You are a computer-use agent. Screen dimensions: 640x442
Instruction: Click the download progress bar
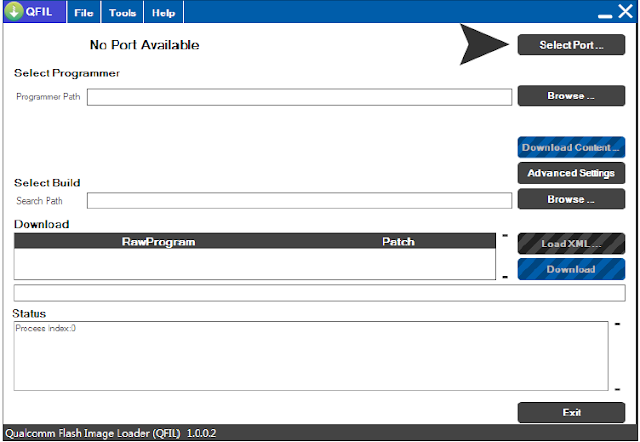coord(319,293)
